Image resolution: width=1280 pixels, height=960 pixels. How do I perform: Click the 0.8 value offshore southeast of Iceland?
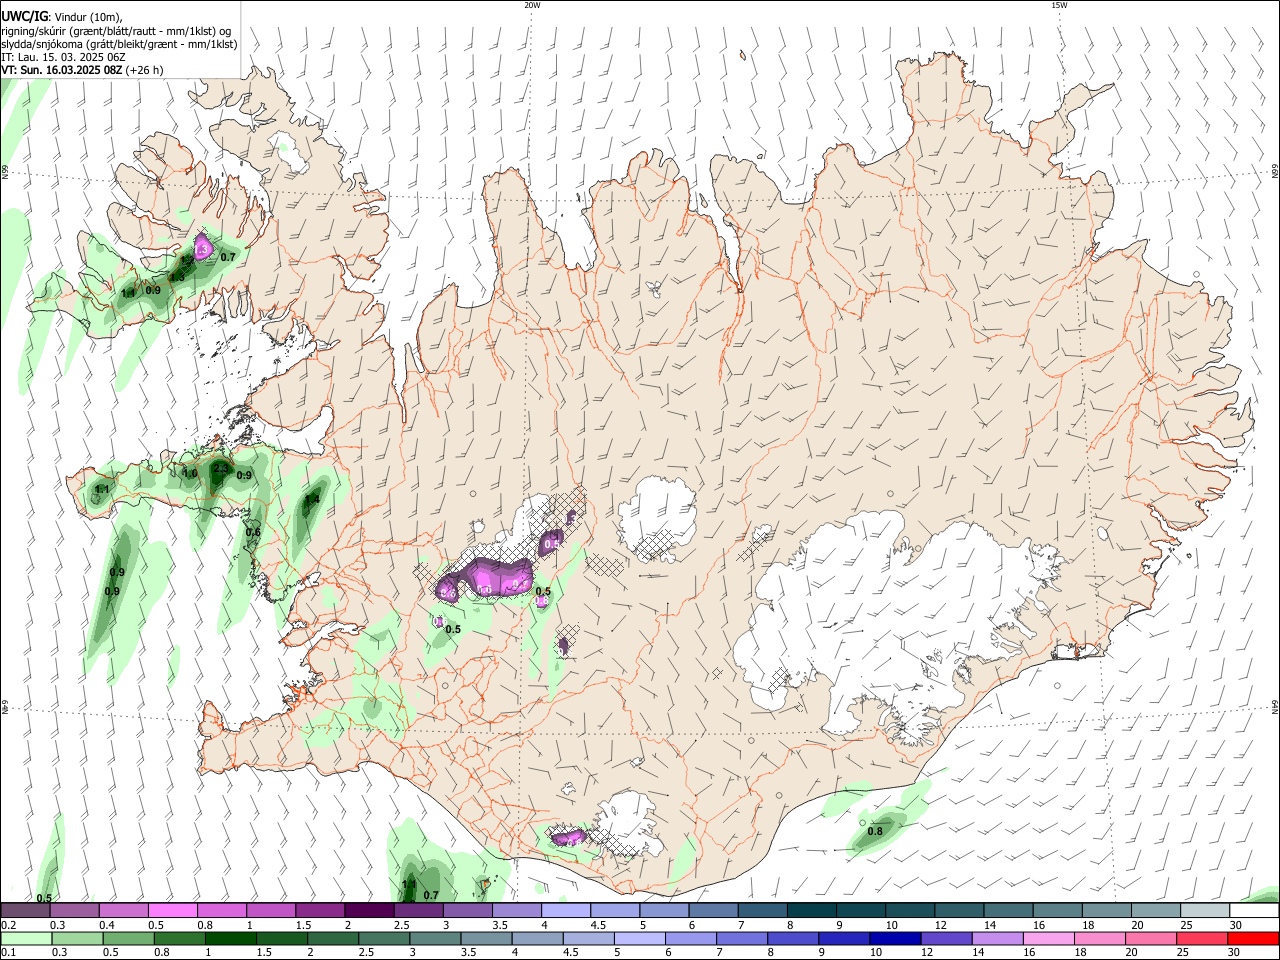[875, 831]
